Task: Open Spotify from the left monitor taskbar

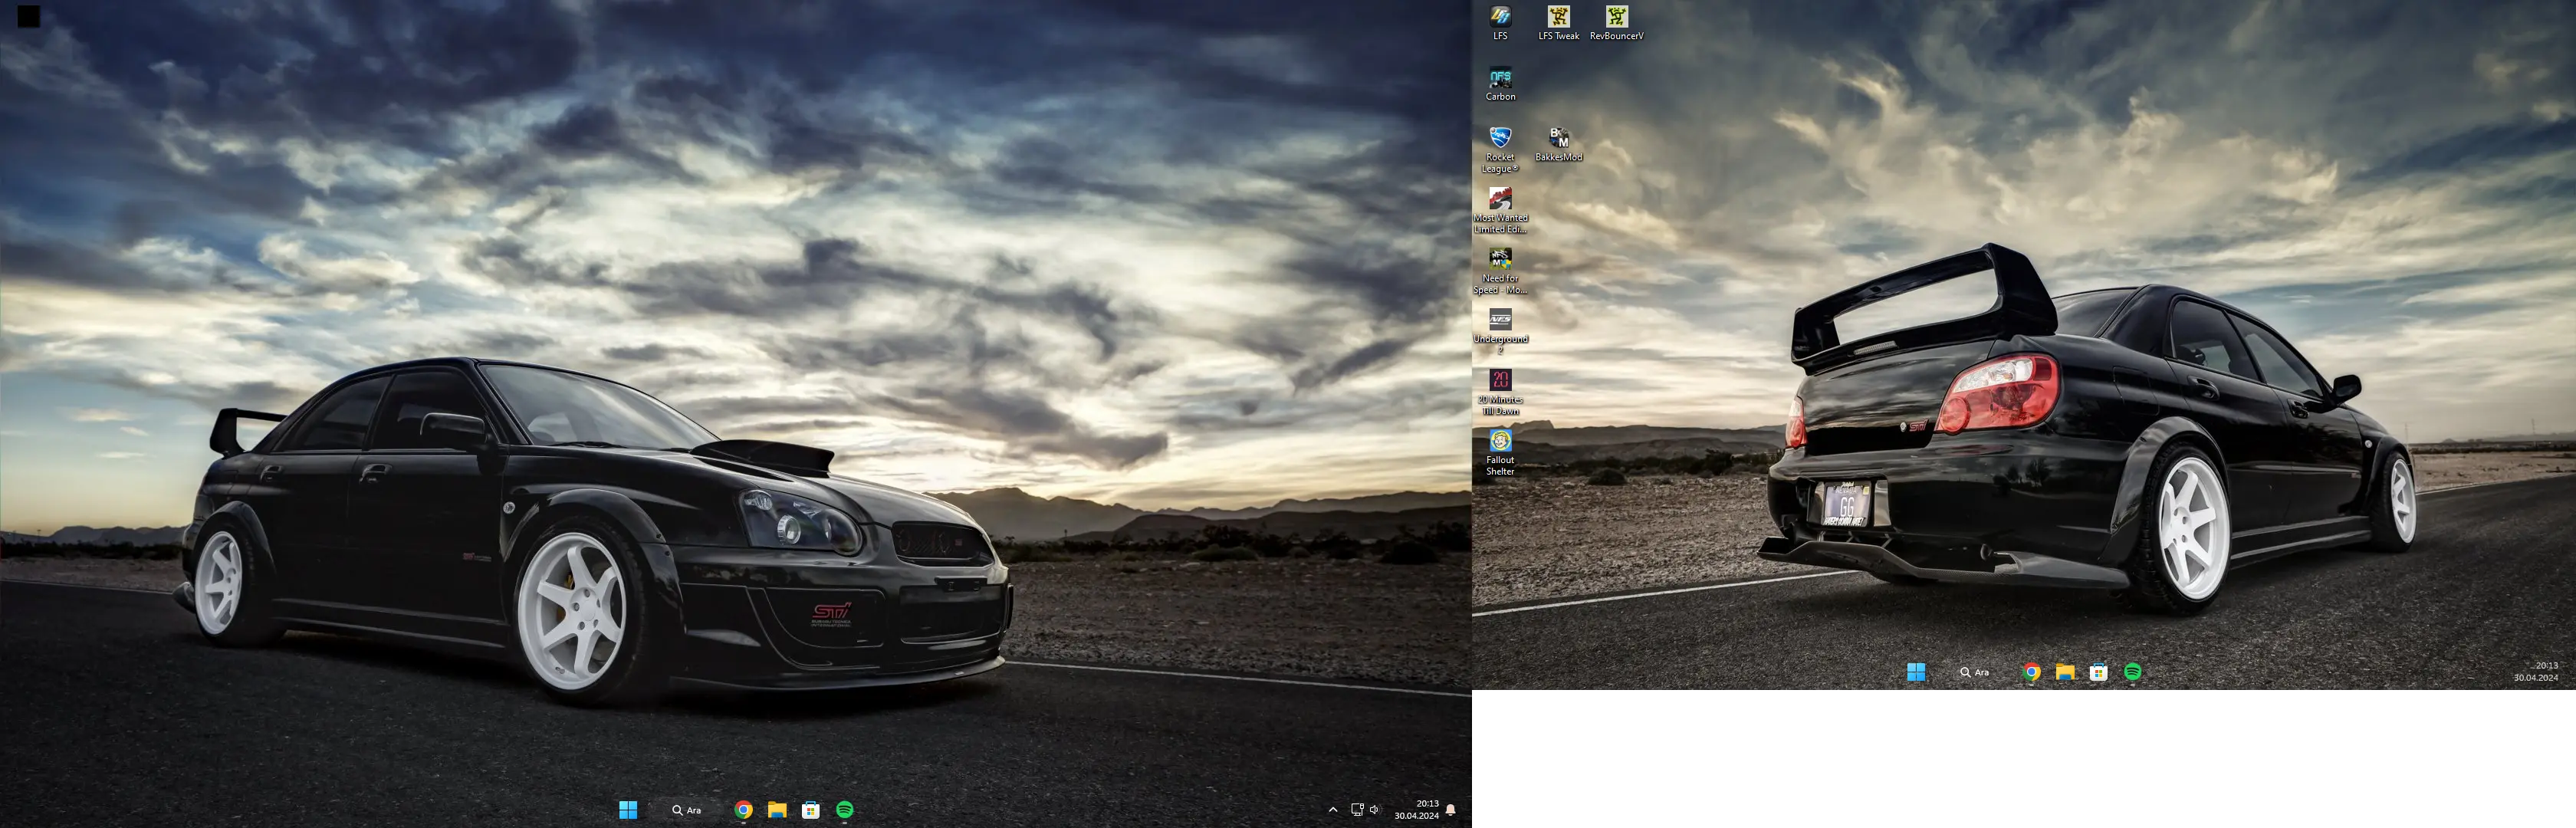Action: tap(845, 810)
